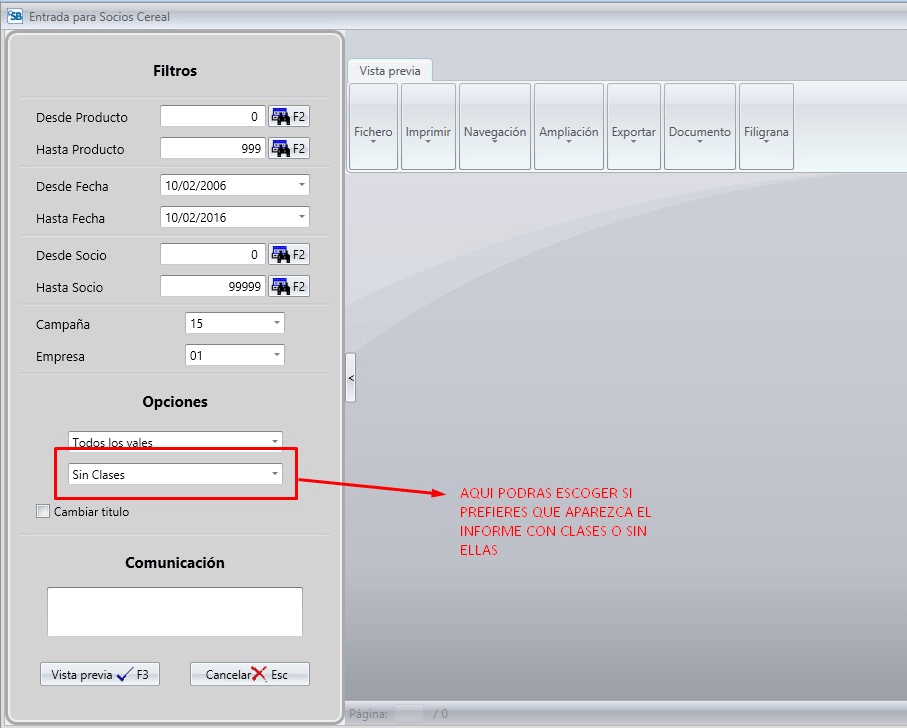Select the Vista previa tab
The width and height of the screenshot is (907, 728).
click(x=390, y=70)
